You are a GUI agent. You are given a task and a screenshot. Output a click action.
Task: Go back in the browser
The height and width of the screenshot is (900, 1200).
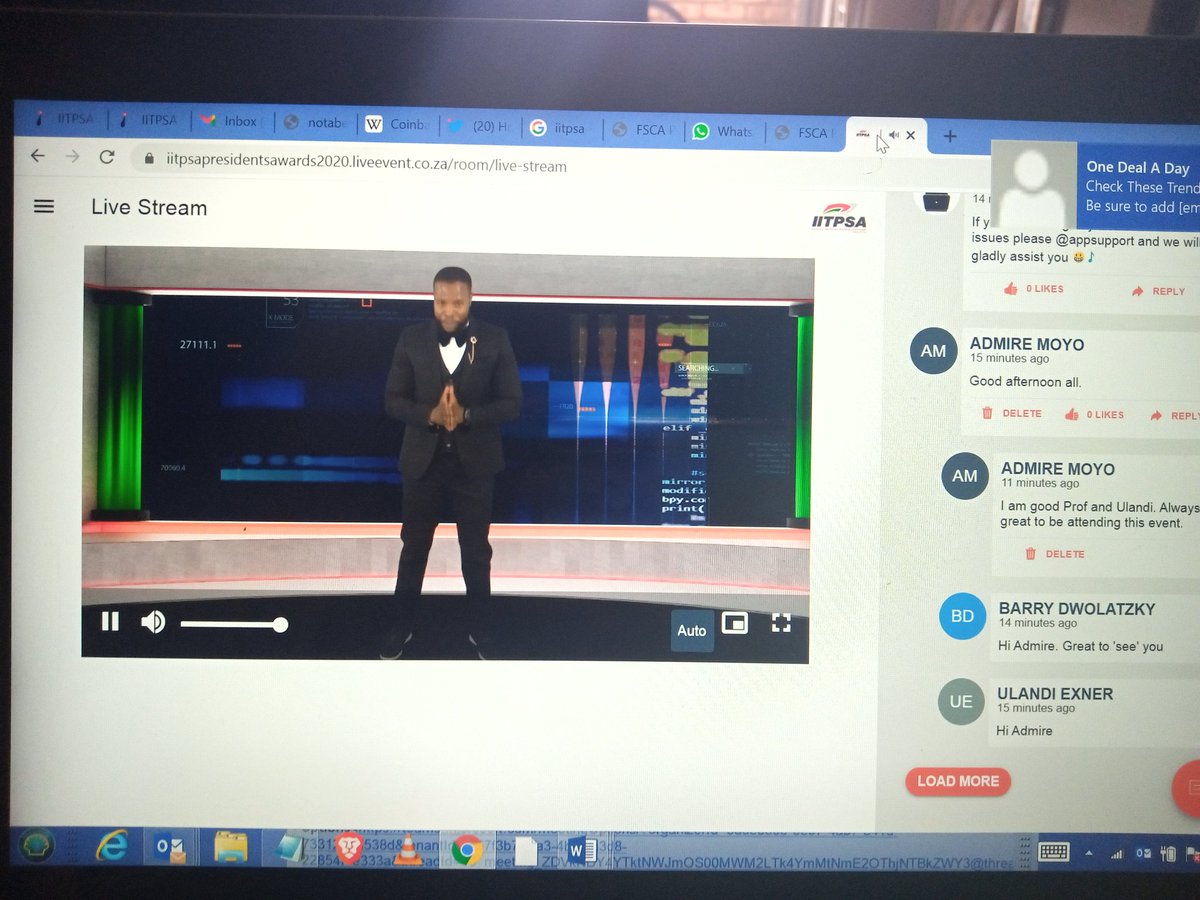[37, 156]
